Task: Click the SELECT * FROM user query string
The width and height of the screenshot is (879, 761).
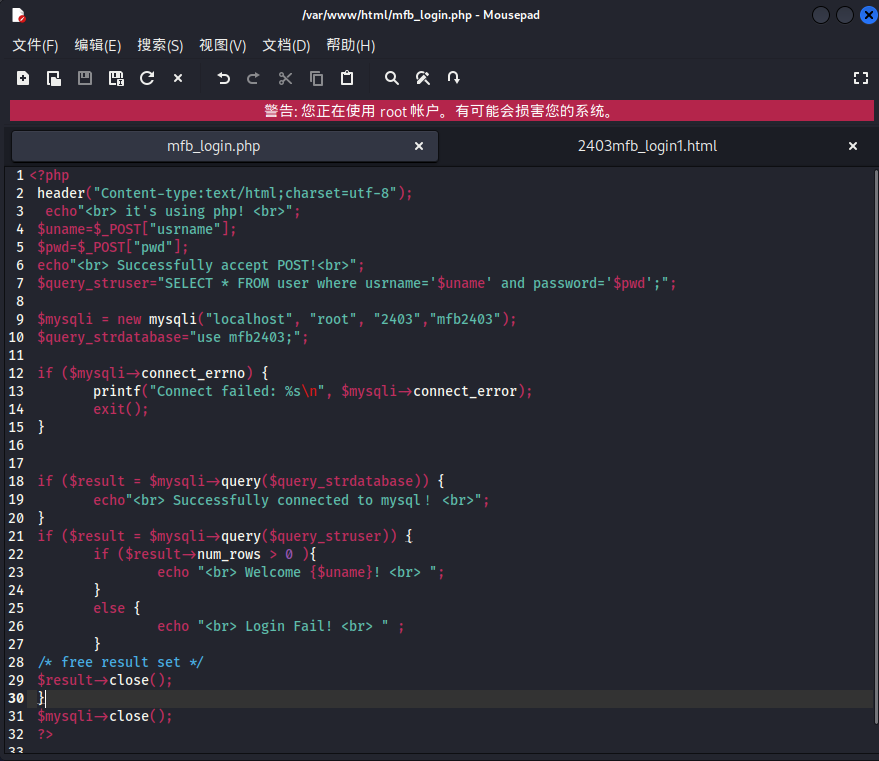Action: point(417,283)
